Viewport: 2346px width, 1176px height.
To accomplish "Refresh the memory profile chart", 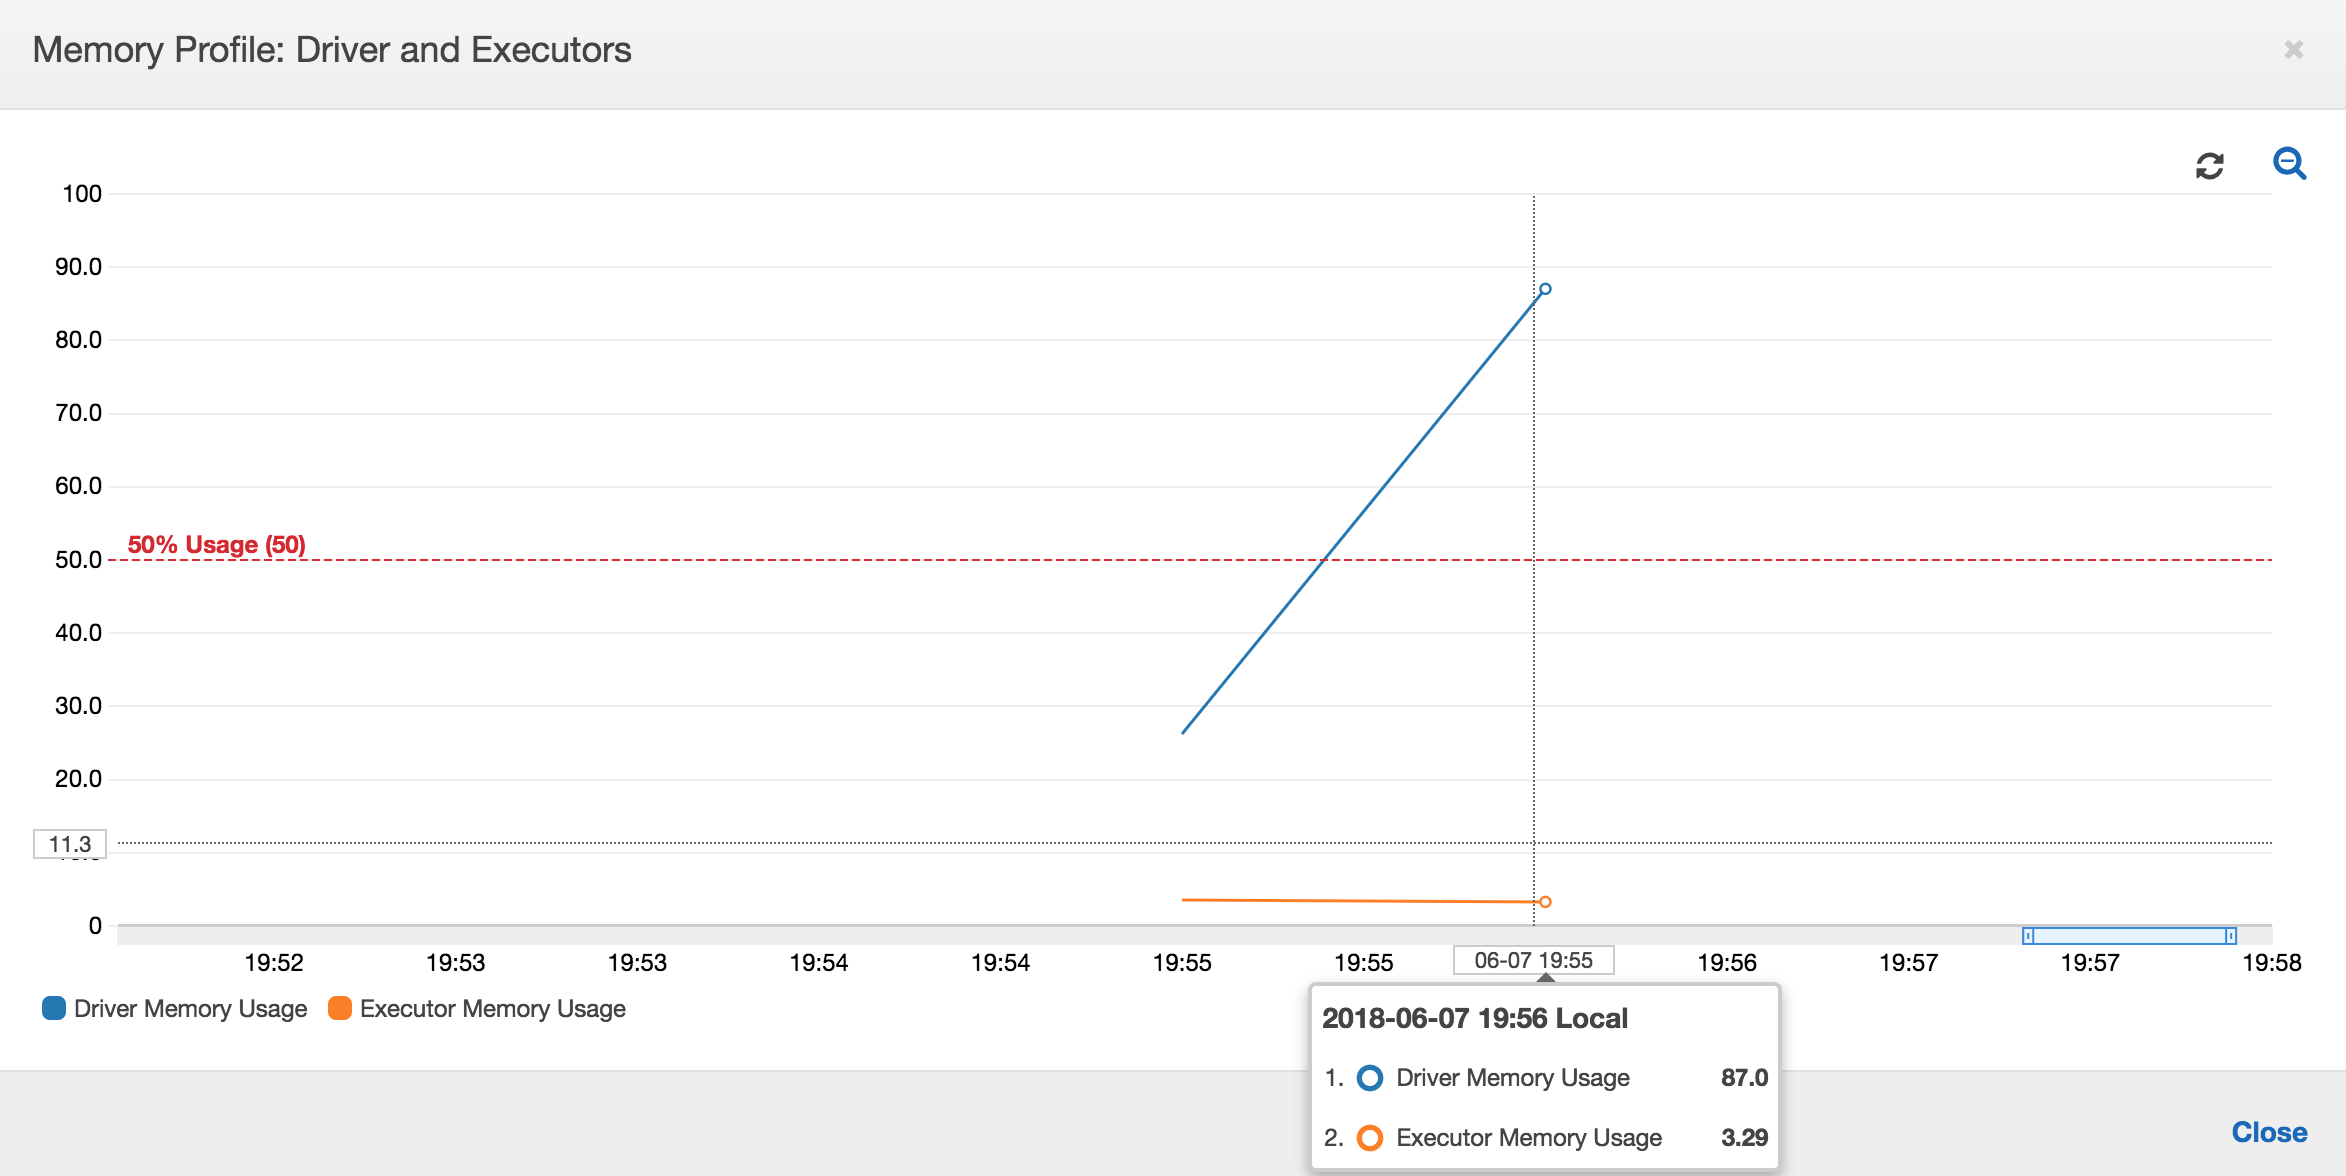I will coord(2209,165).
